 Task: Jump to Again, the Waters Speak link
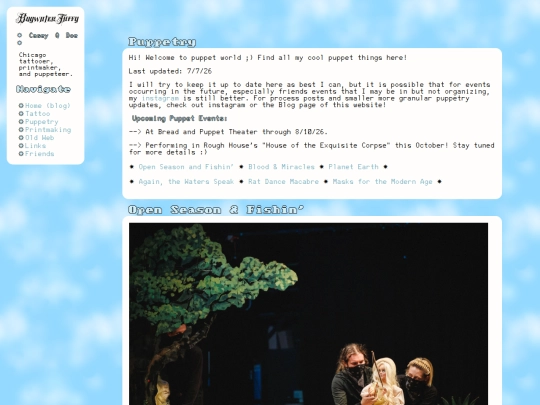click(x=186, y=182)
